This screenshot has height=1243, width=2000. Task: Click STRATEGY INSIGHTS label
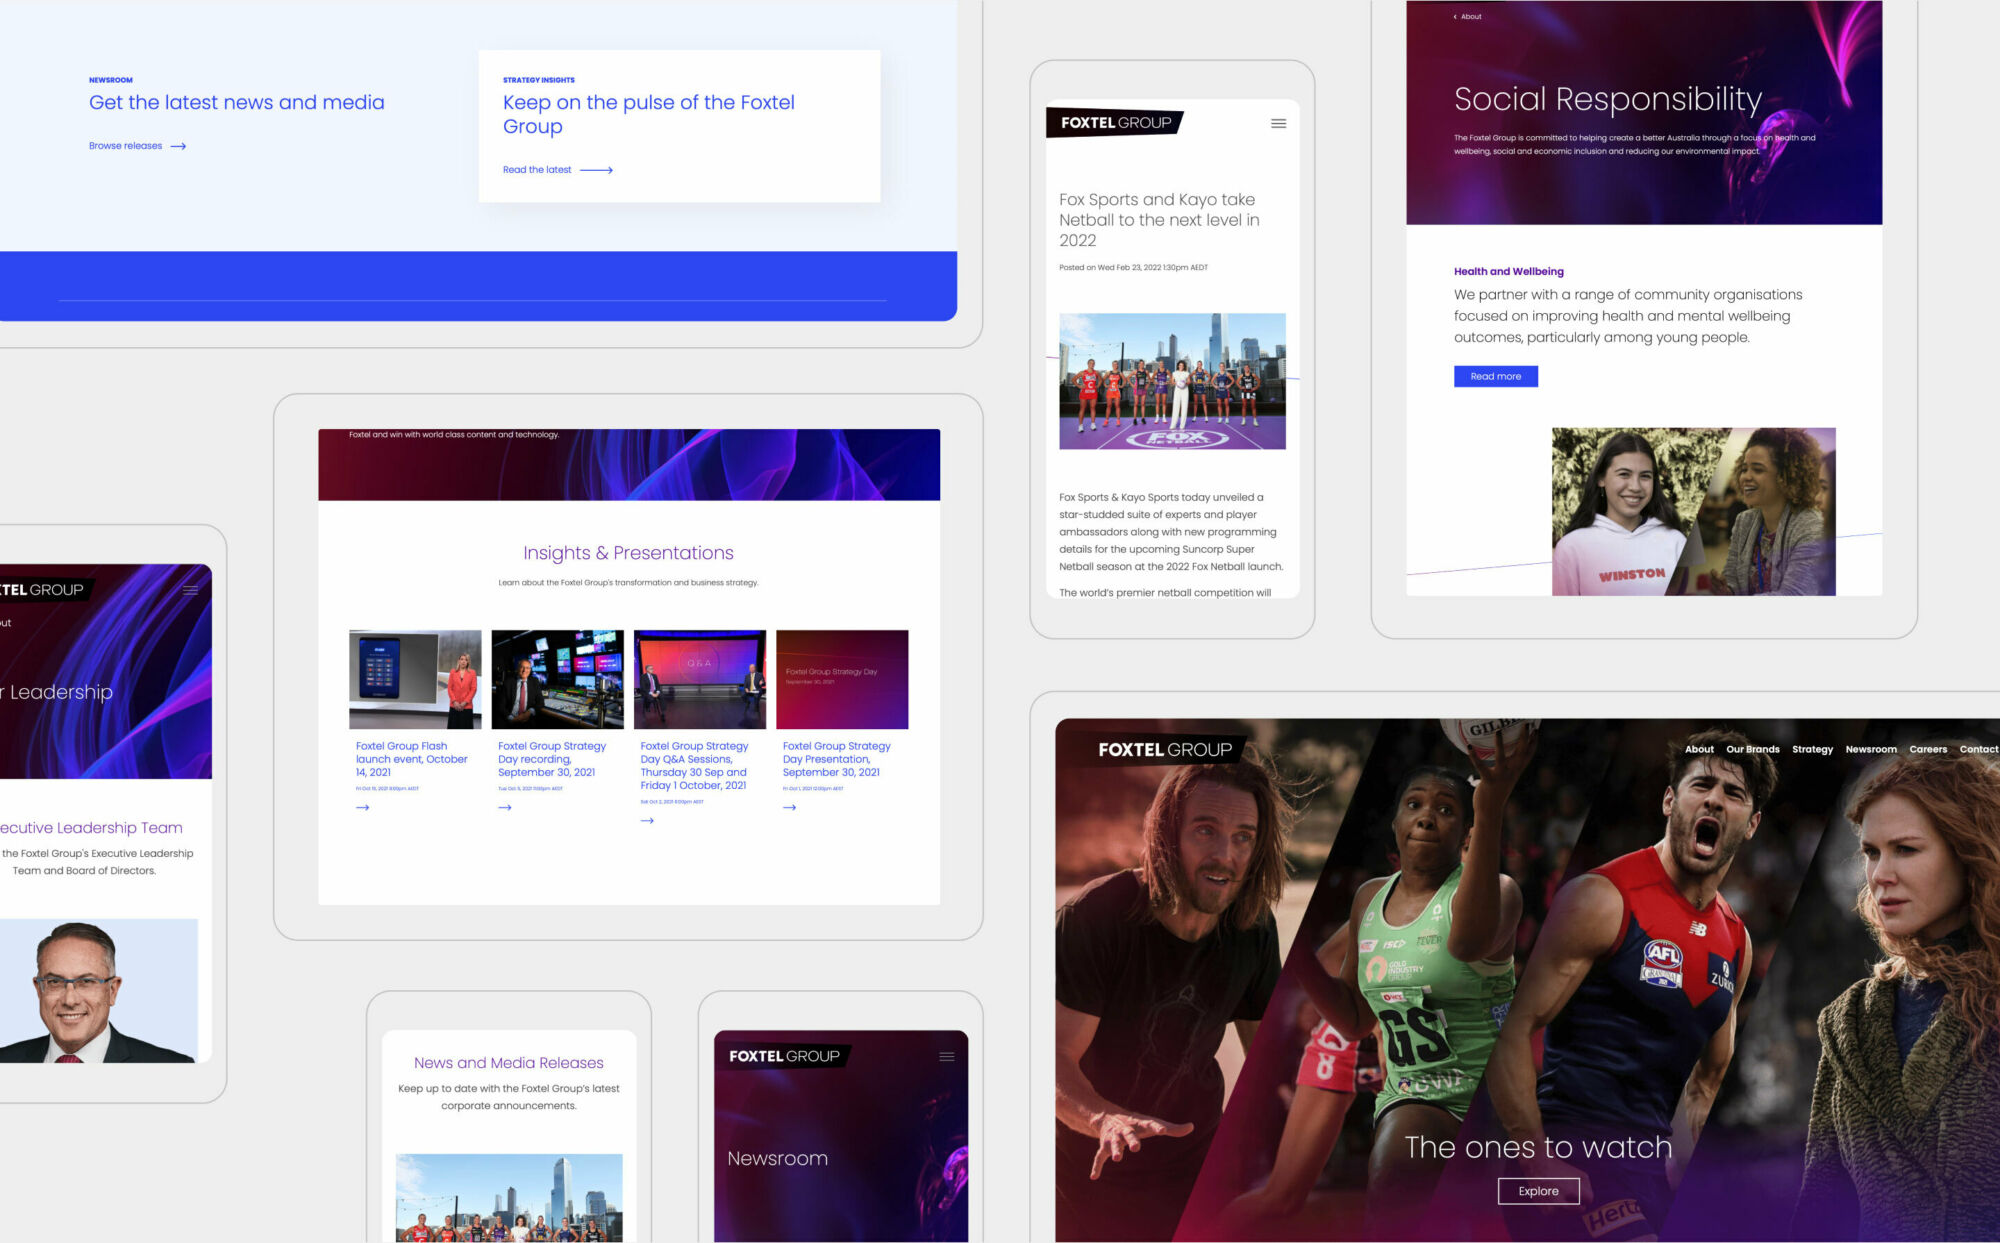[538, 80]
